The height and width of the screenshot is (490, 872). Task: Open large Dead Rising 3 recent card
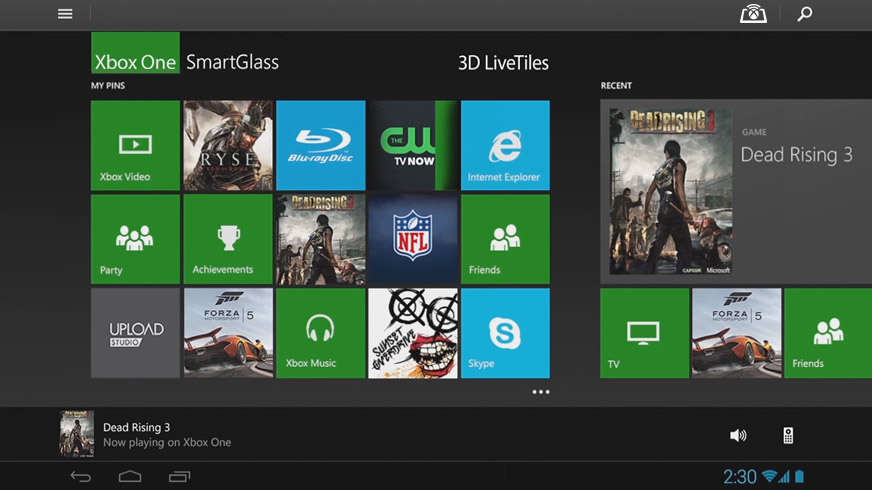coord(736,192)
